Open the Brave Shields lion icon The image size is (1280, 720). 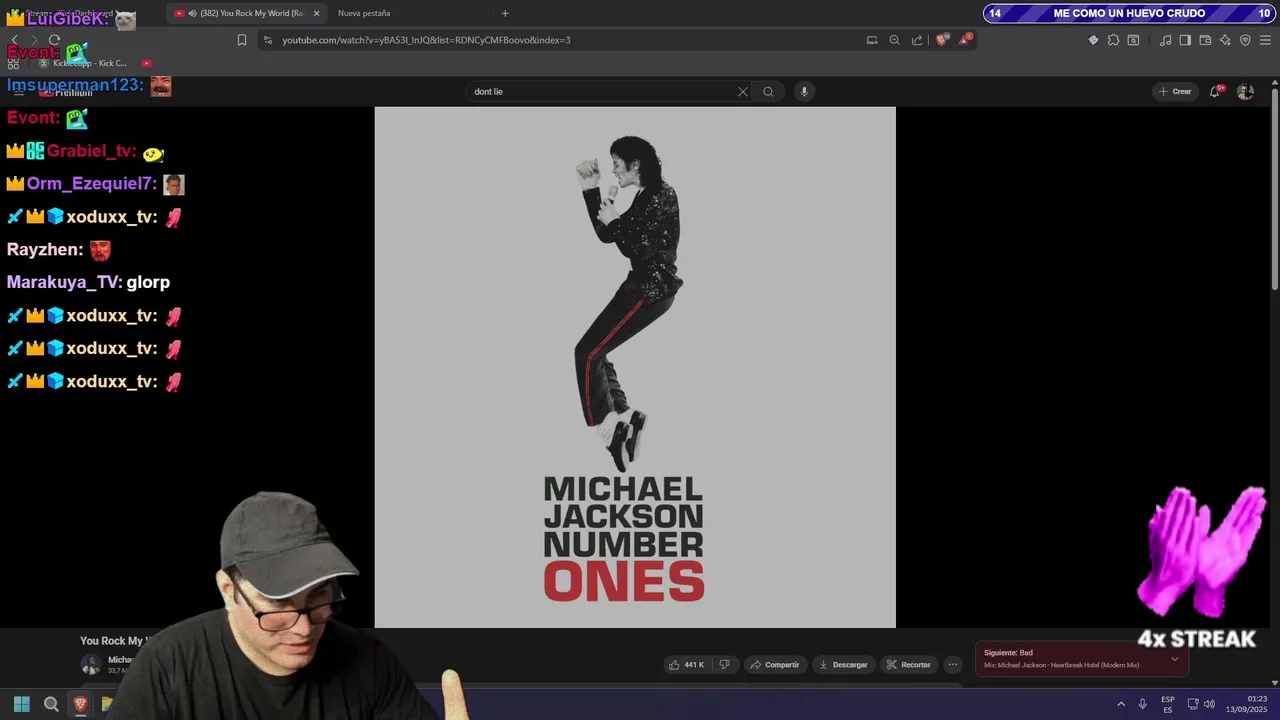pyautogui.click(x=941, y=40)
